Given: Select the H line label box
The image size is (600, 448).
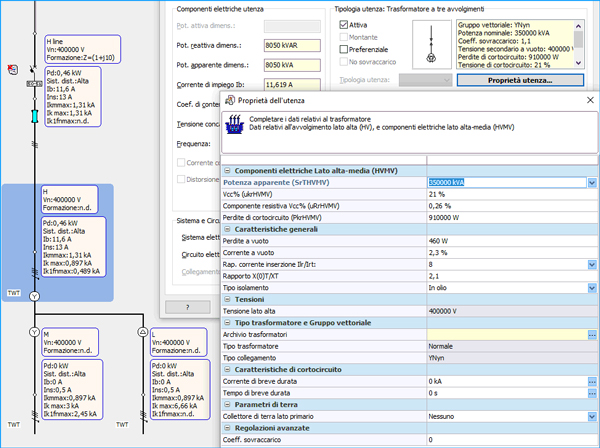Looking at the screenshot, I should tap(83, 49).
